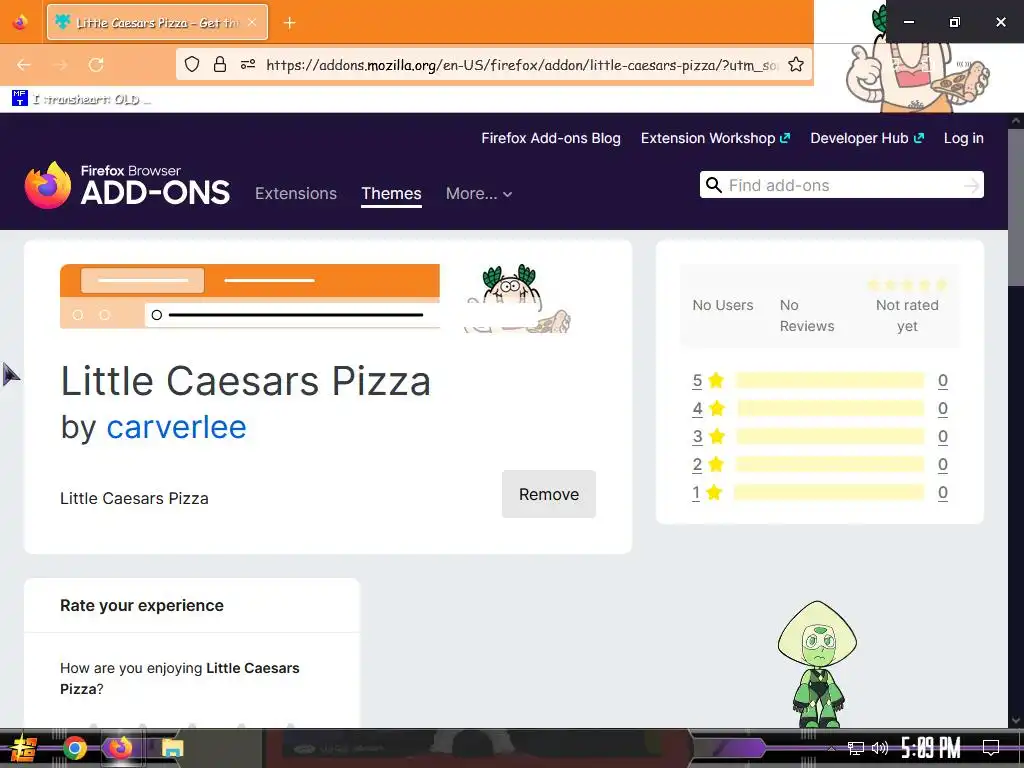The width and height of the screenshot is (1024, 768).
Task: Click the 5-star rating bar
Action: (x=830, y=380)
